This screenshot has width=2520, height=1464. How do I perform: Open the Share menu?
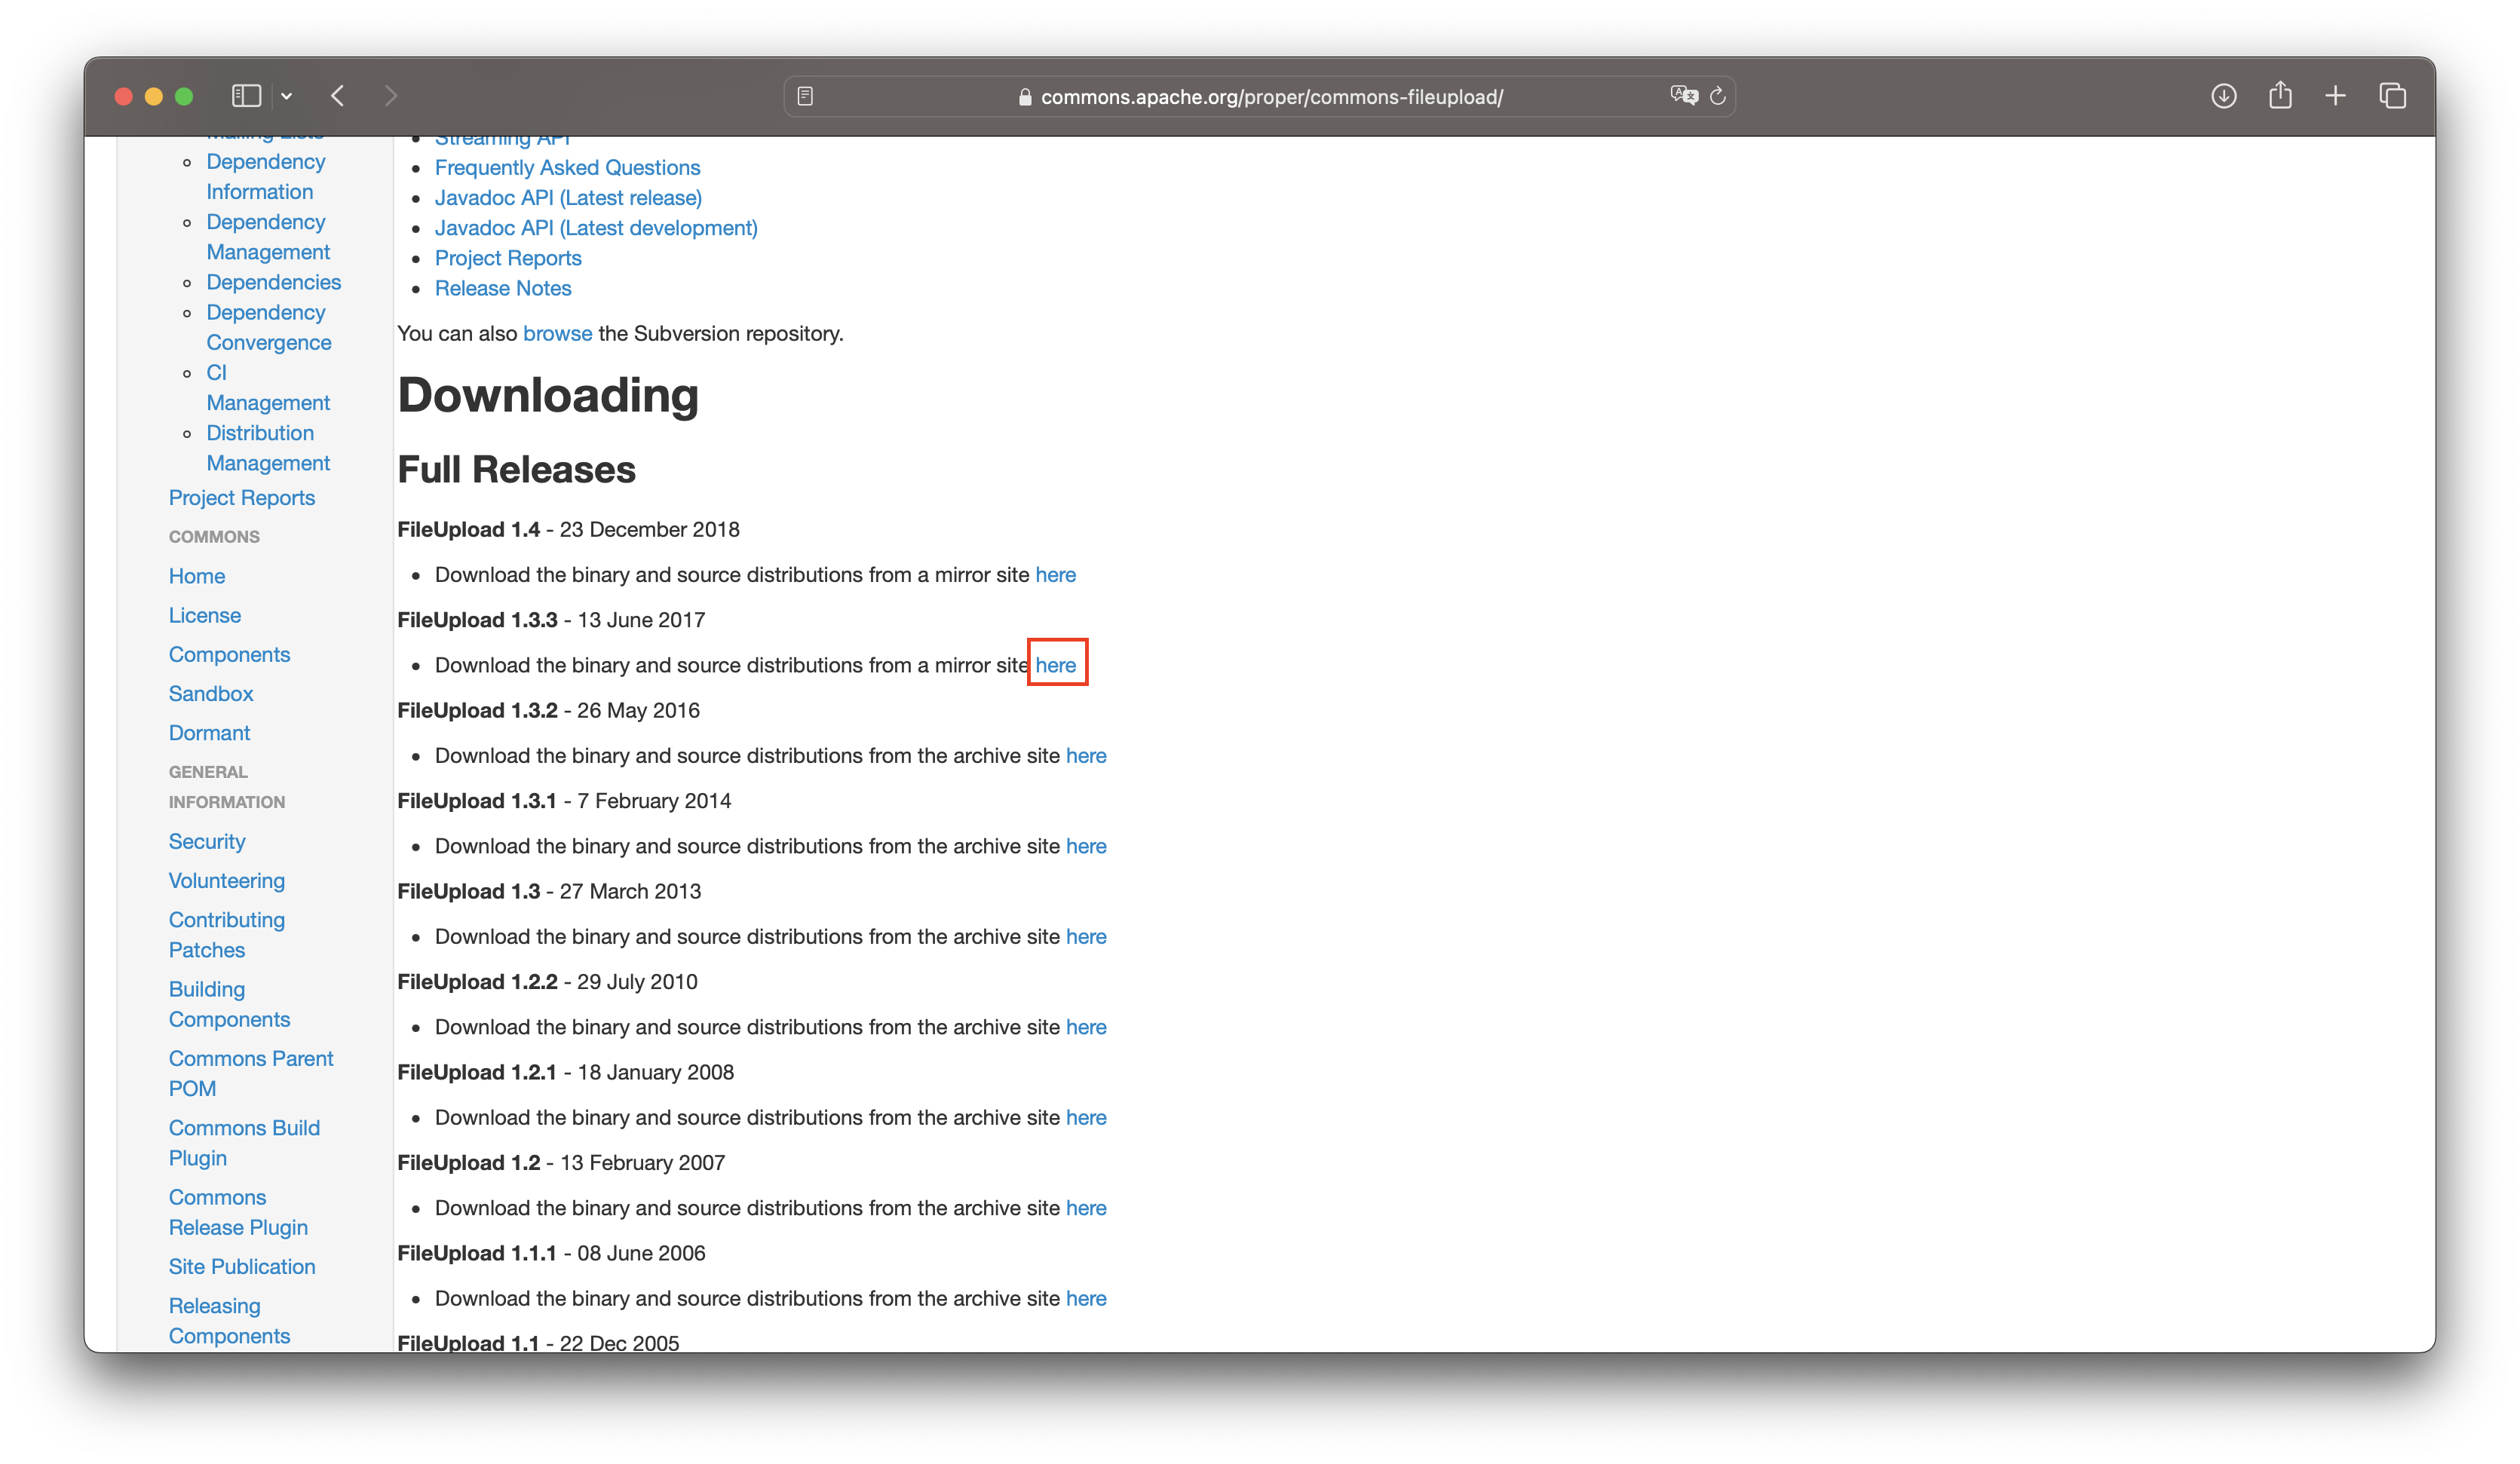click(x=2280, y=95)
